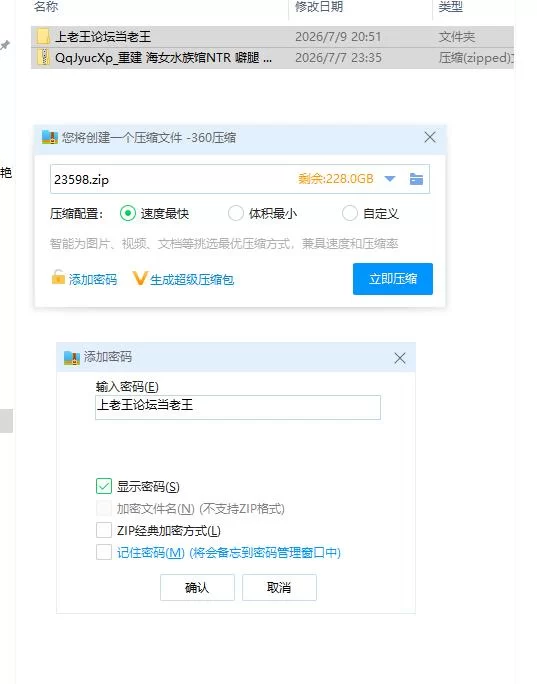The image size is (537, 684).
Task: Click the app icon in 添加密码 dialog title
Action: point(72,358)
